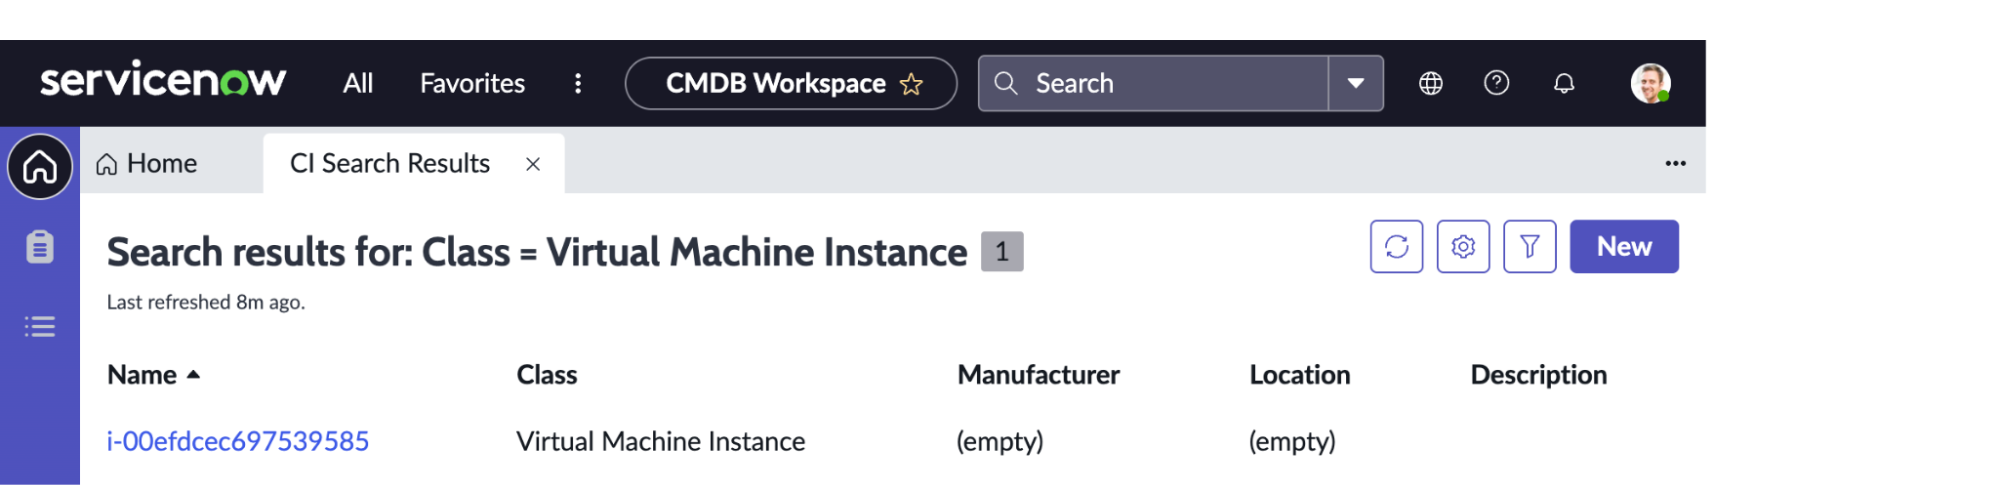Screen dimensions: 1999x486
Task: Click the CMDB Workspace pill
Action: click(x=791, y=83)
